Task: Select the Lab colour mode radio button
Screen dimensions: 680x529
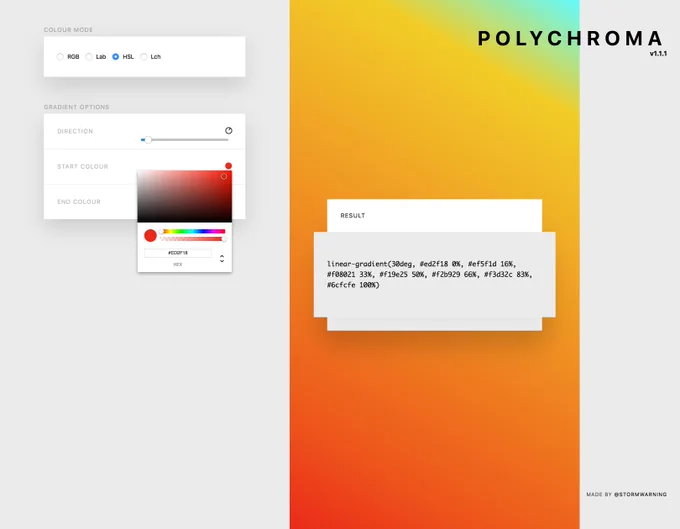Action: pos(89,57)
